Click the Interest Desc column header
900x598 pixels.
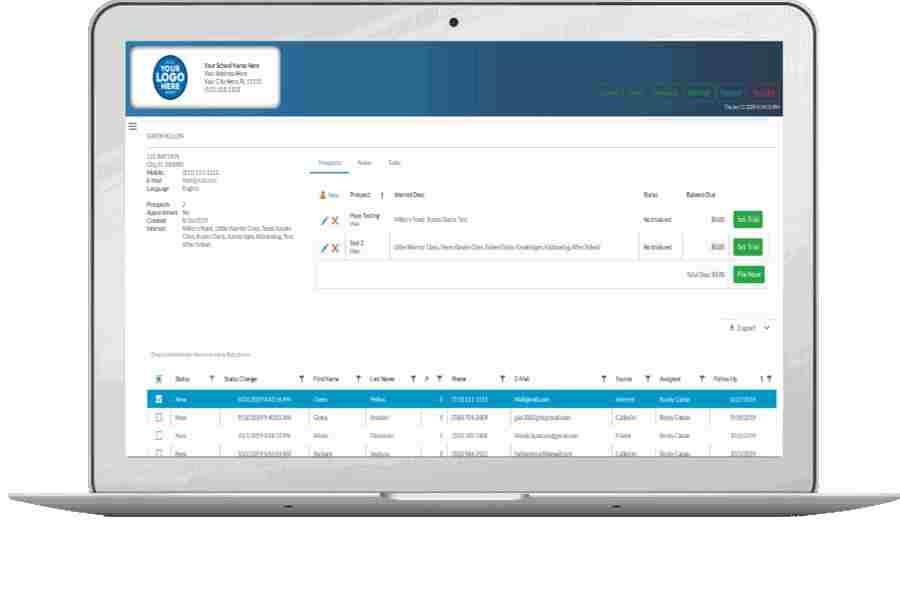(409, 195)
